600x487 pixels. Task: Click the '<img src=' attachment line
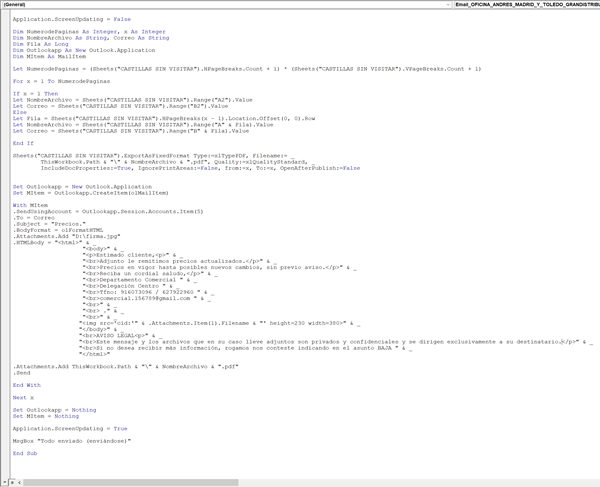[x=220, y=323]
